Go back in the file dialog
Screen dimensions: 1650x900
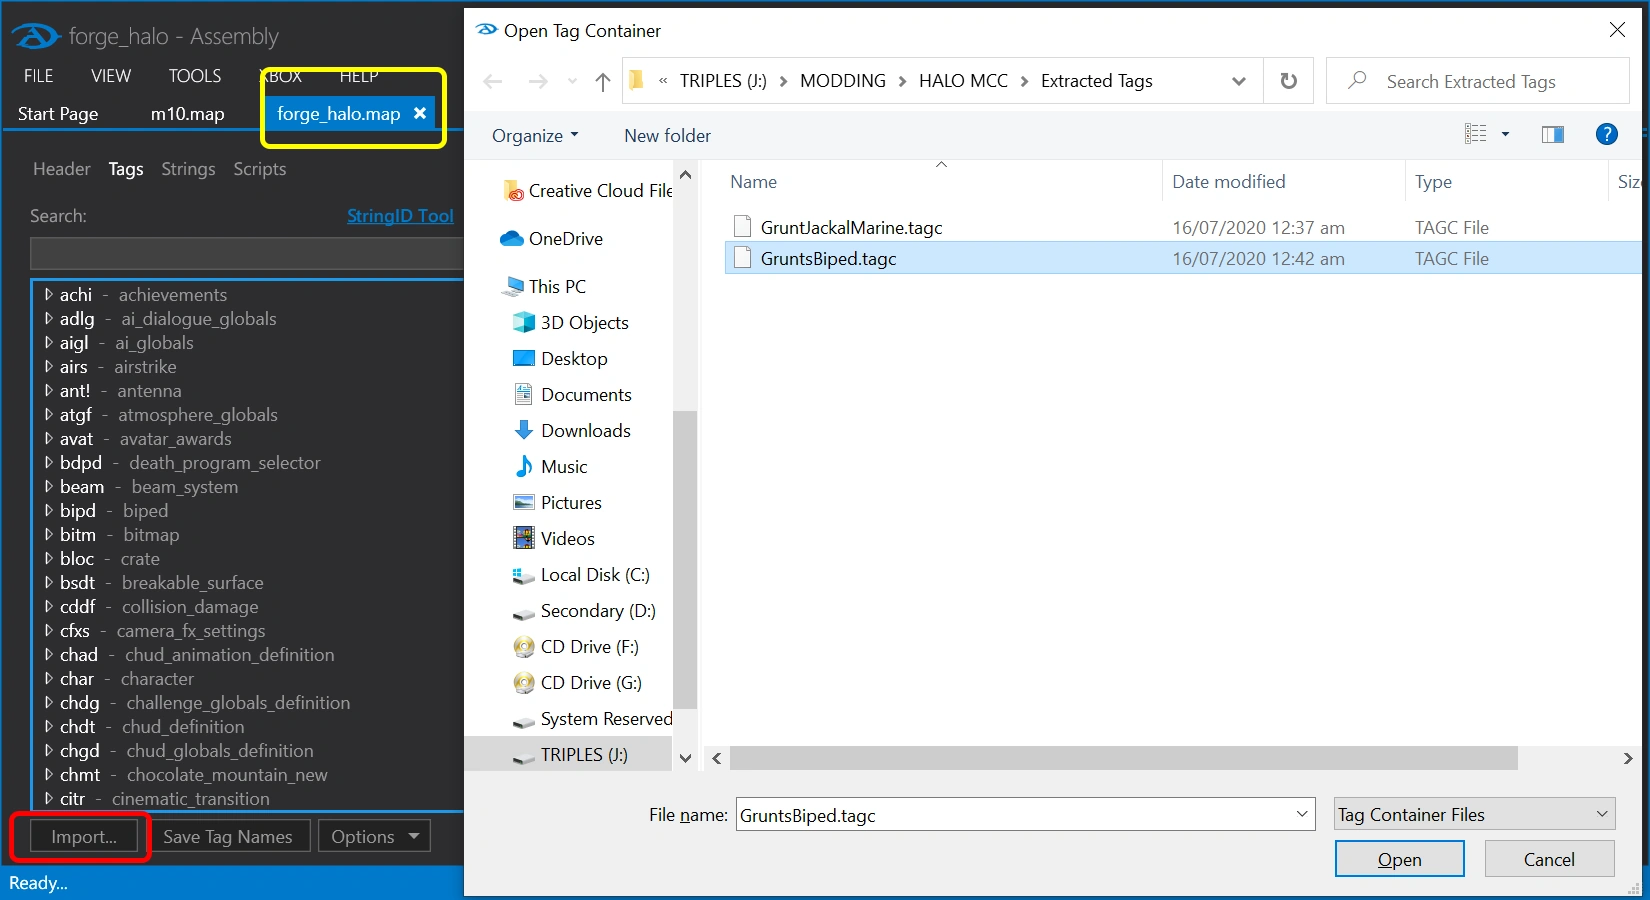[492, 81]
